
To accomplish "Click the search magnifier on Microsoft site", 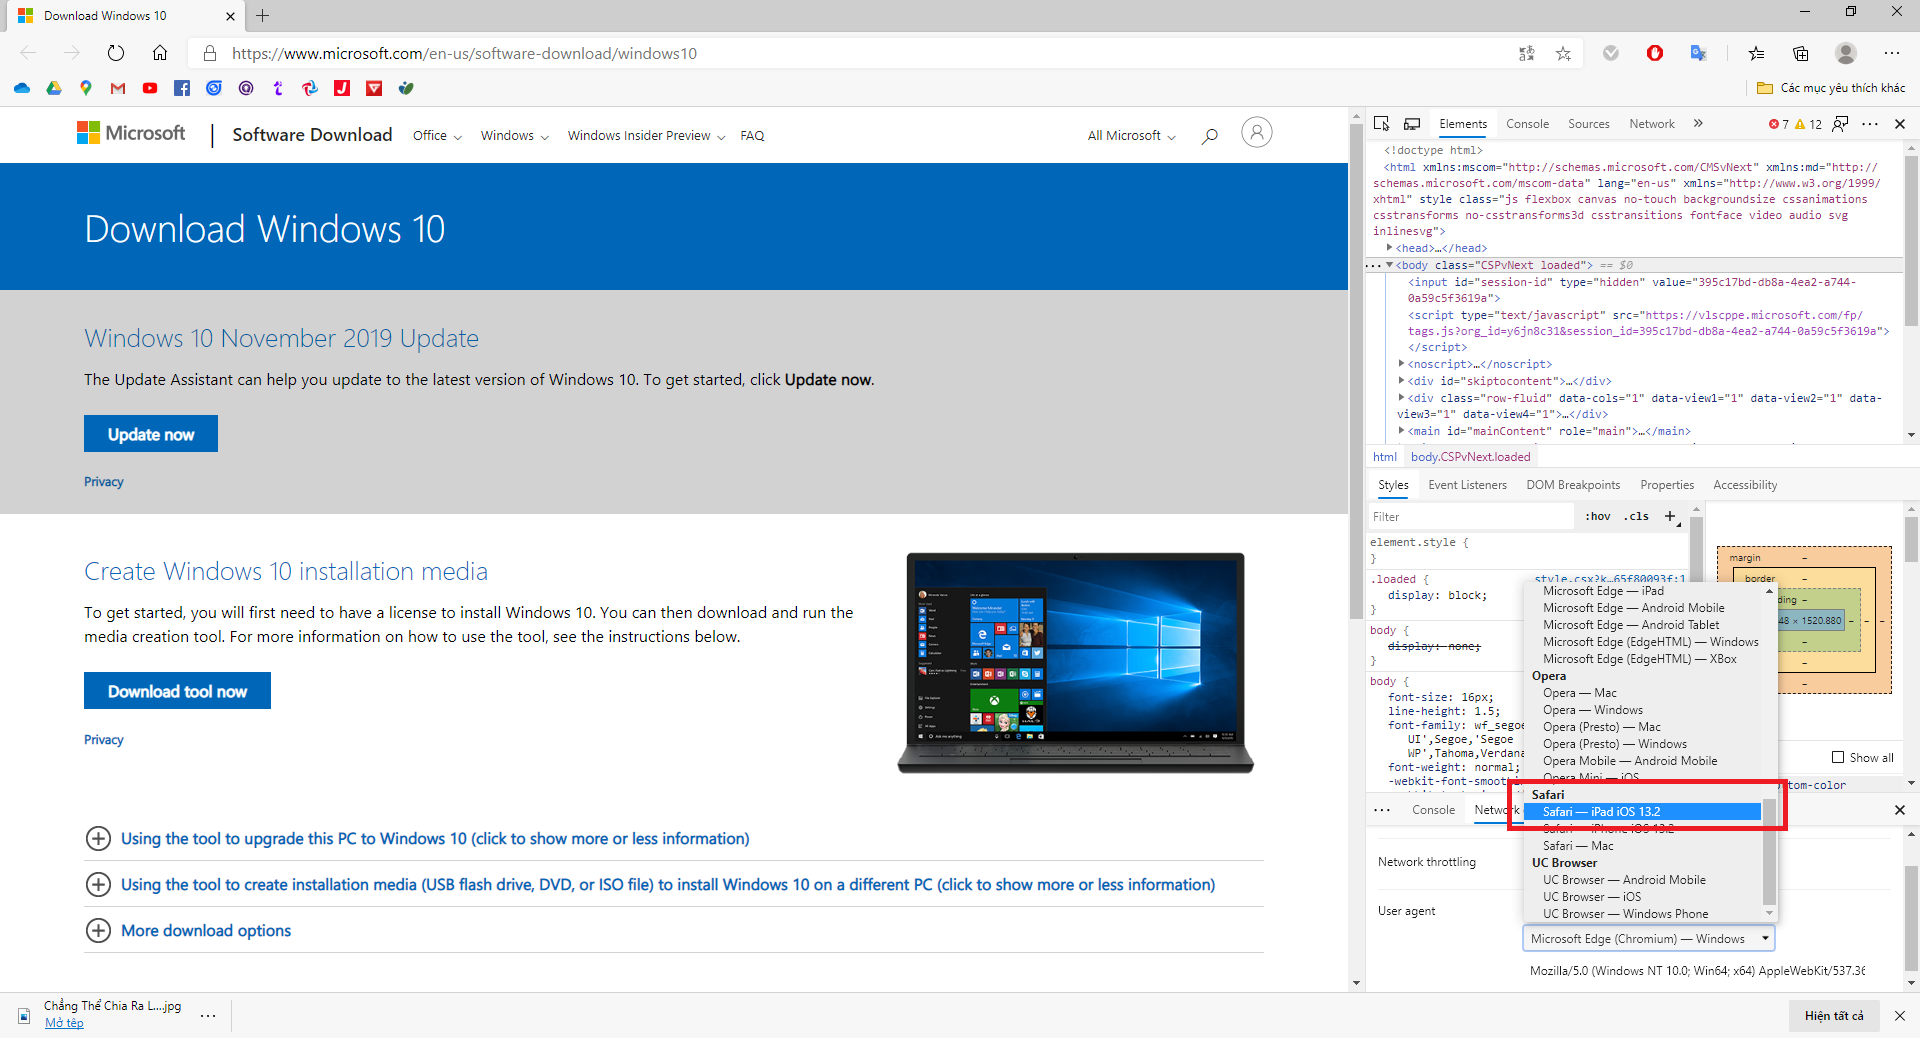I will (x=1210, y=135).
